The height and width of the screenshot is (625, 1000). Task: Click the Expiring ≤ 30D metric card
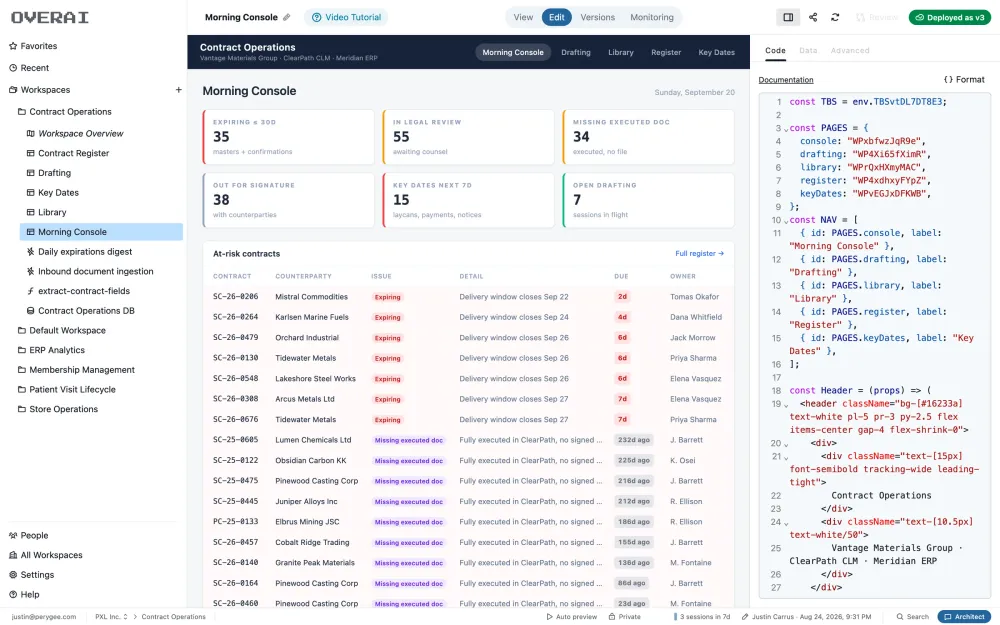tap(288, 137)
